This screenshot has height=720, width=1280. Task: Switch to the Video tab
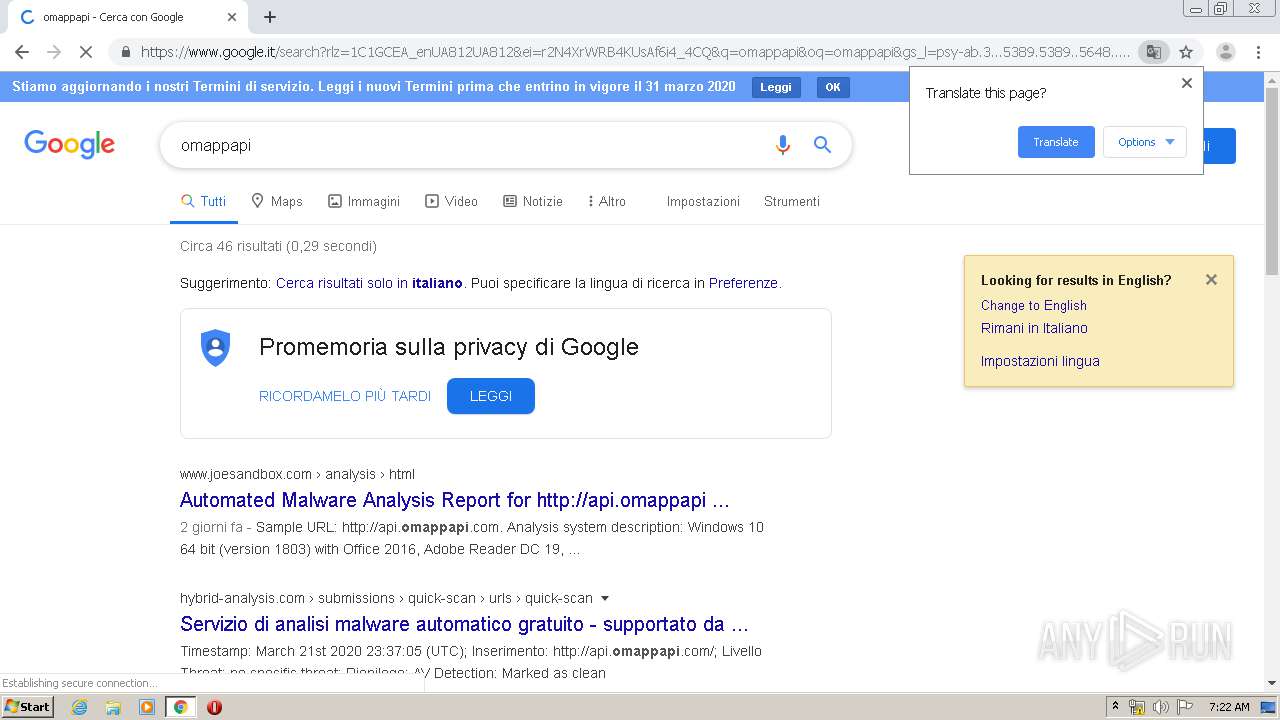pyautogui.click(x=452, y=201)
